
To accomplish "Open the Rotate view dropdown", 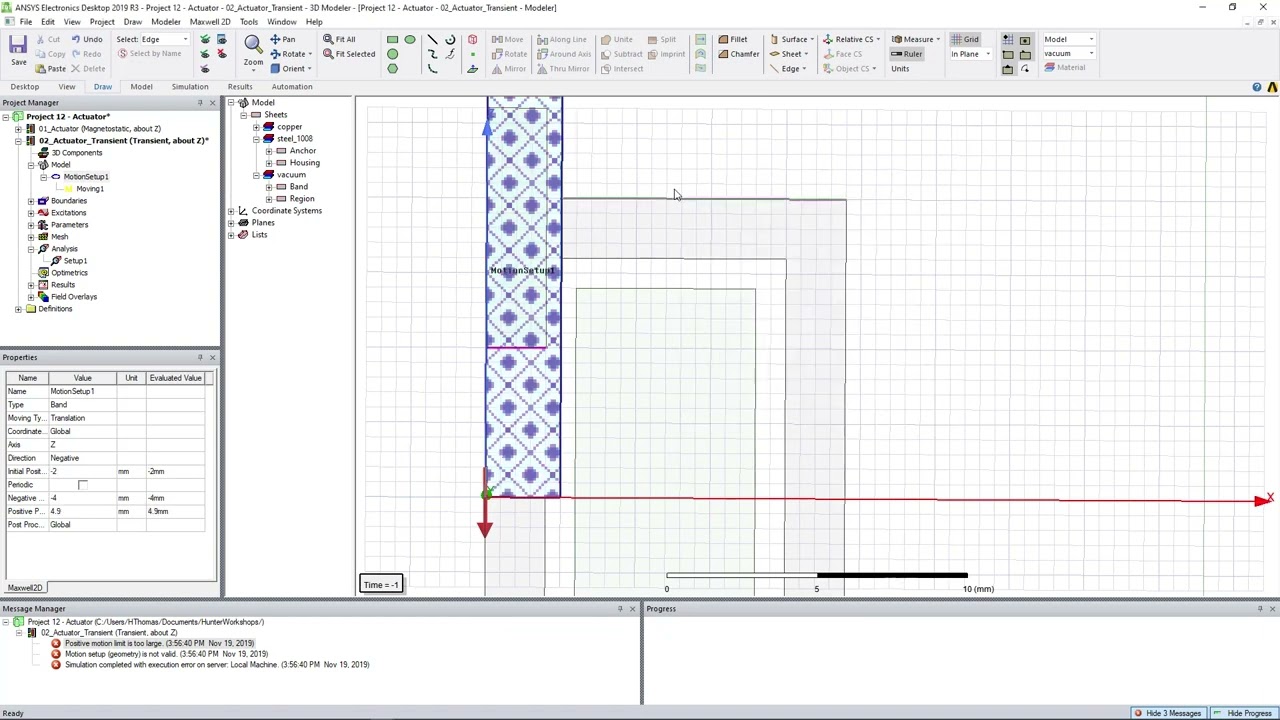I will 309,54.
